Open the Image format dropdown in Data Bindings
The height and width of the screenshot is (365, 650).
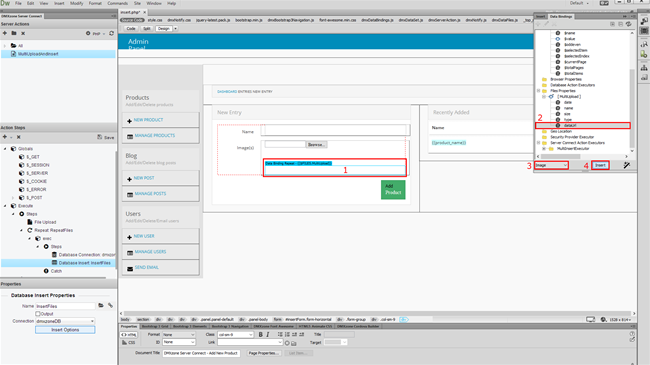coord(551,165)
